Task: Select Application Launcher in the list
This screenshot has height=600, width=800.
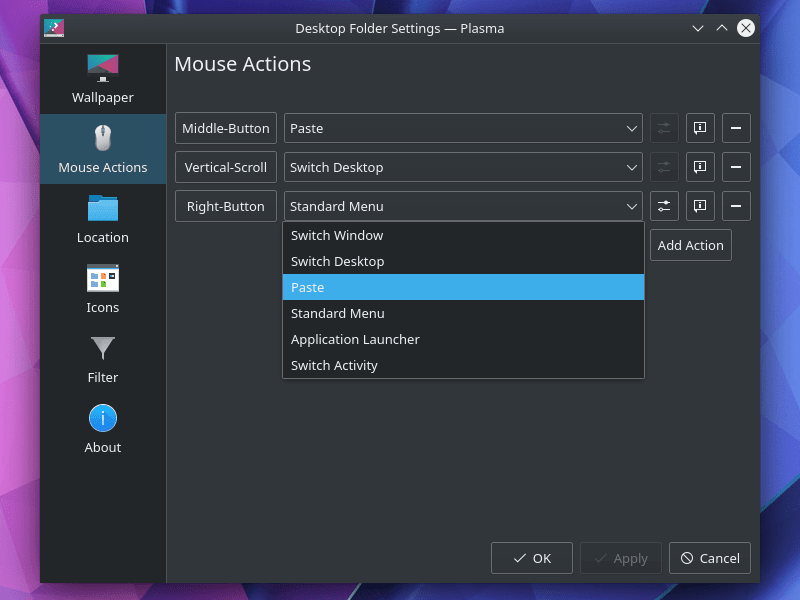Action: (x=463, y=340)
